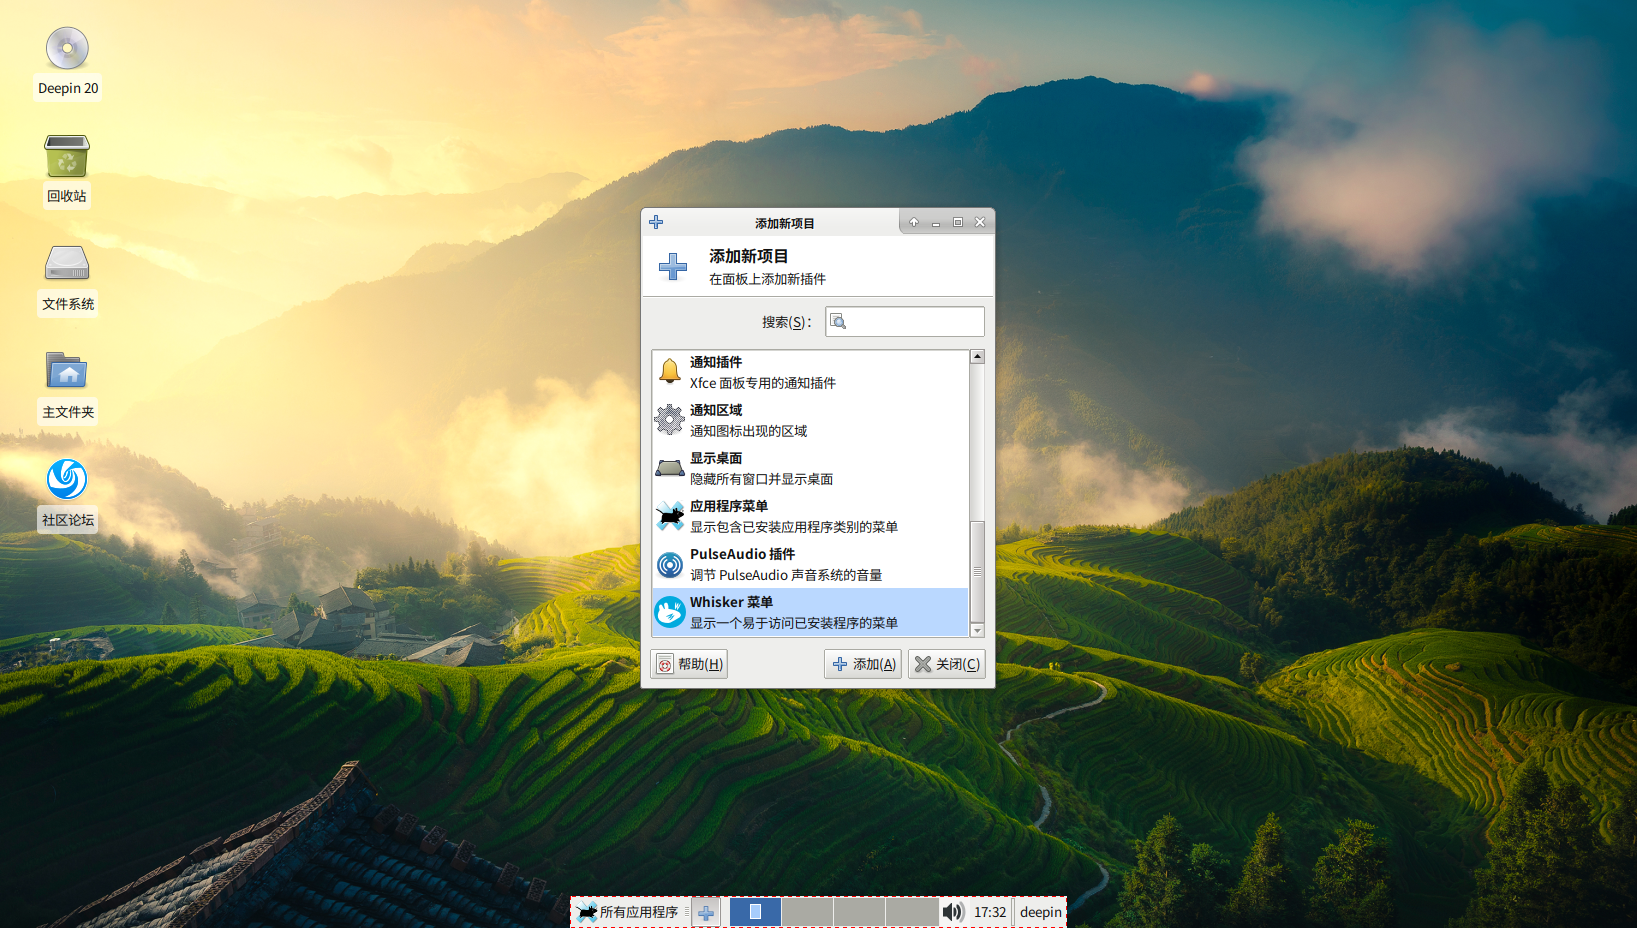Screen dimensions: 1637x928
Task: Close the 添加新项目 dialog via title bar X
Action: (x=980, y=222)
